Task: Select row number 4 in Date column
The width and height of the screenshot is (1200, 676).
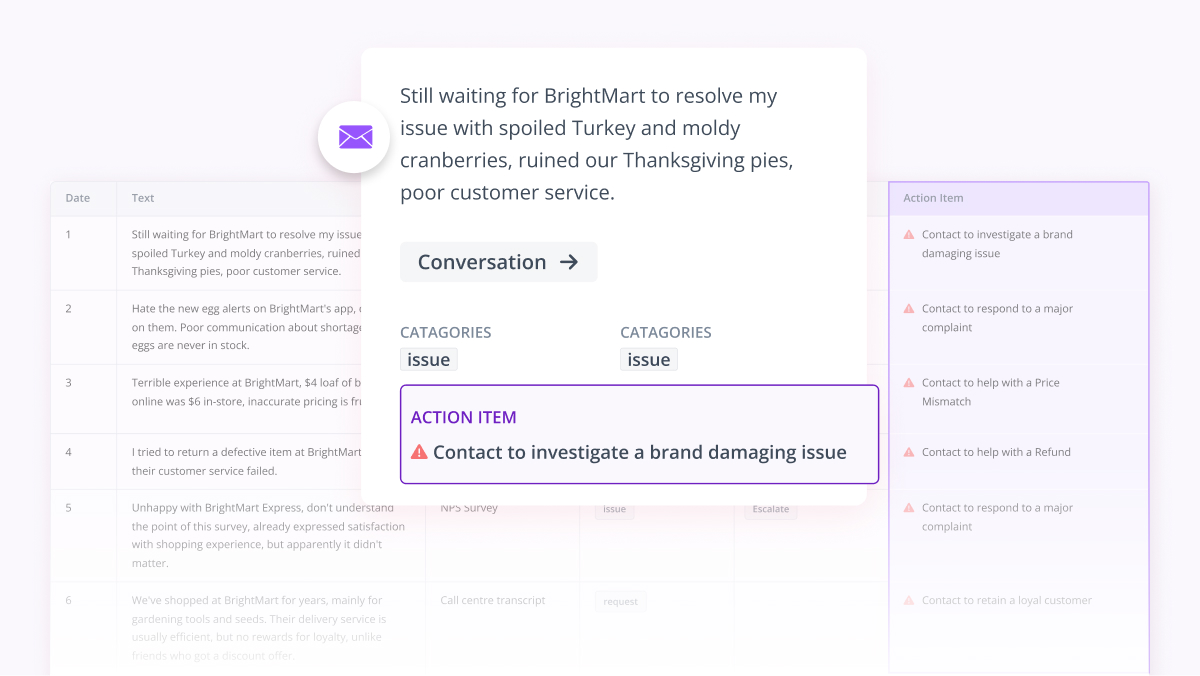Action: pyautogui.click(x=68, y=452)
